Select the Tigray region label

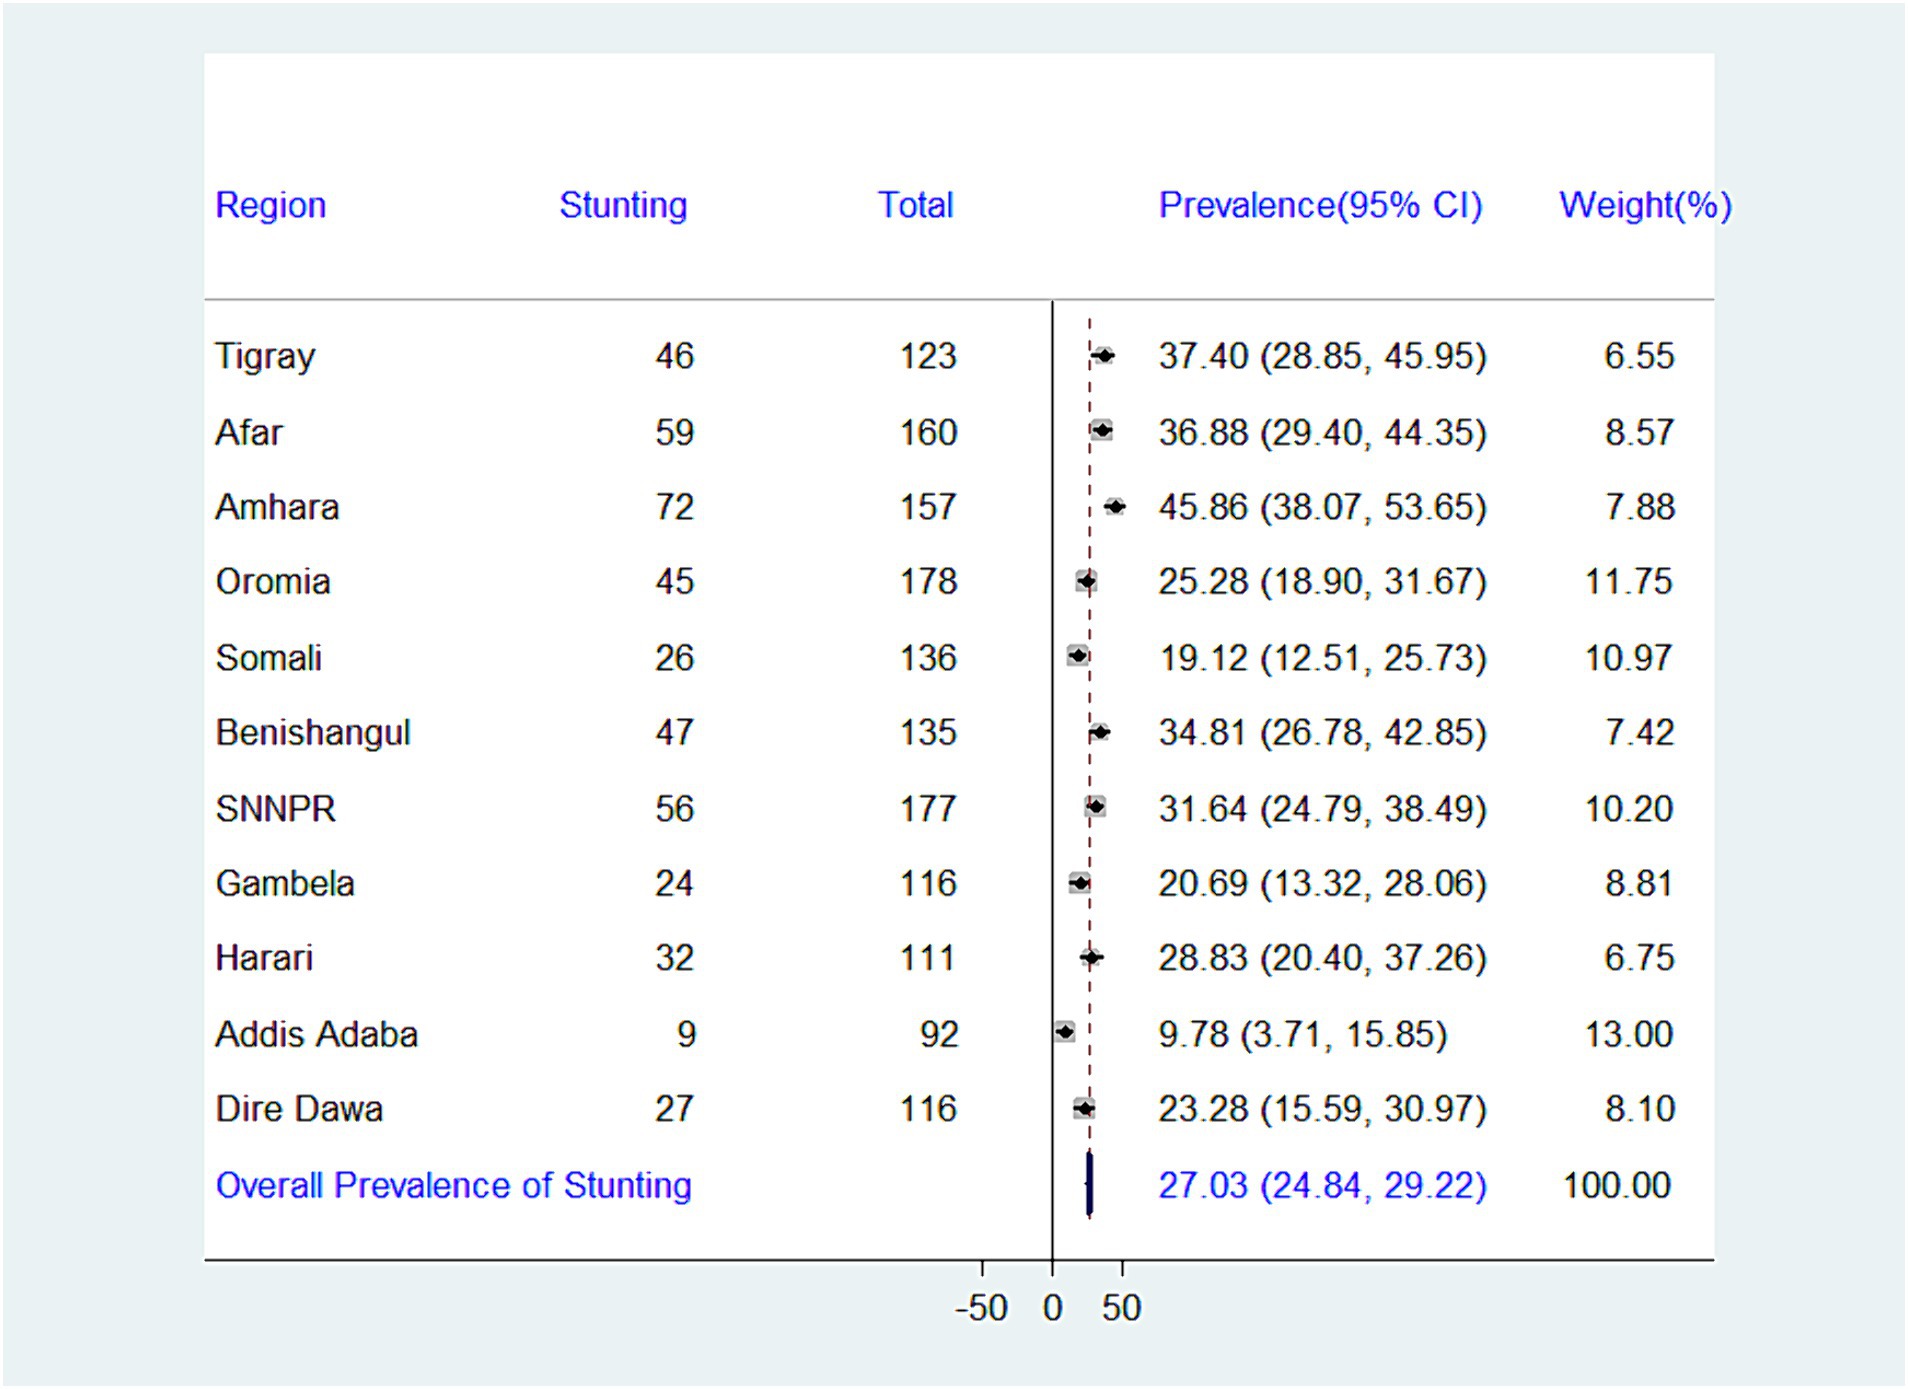(265, 357)
